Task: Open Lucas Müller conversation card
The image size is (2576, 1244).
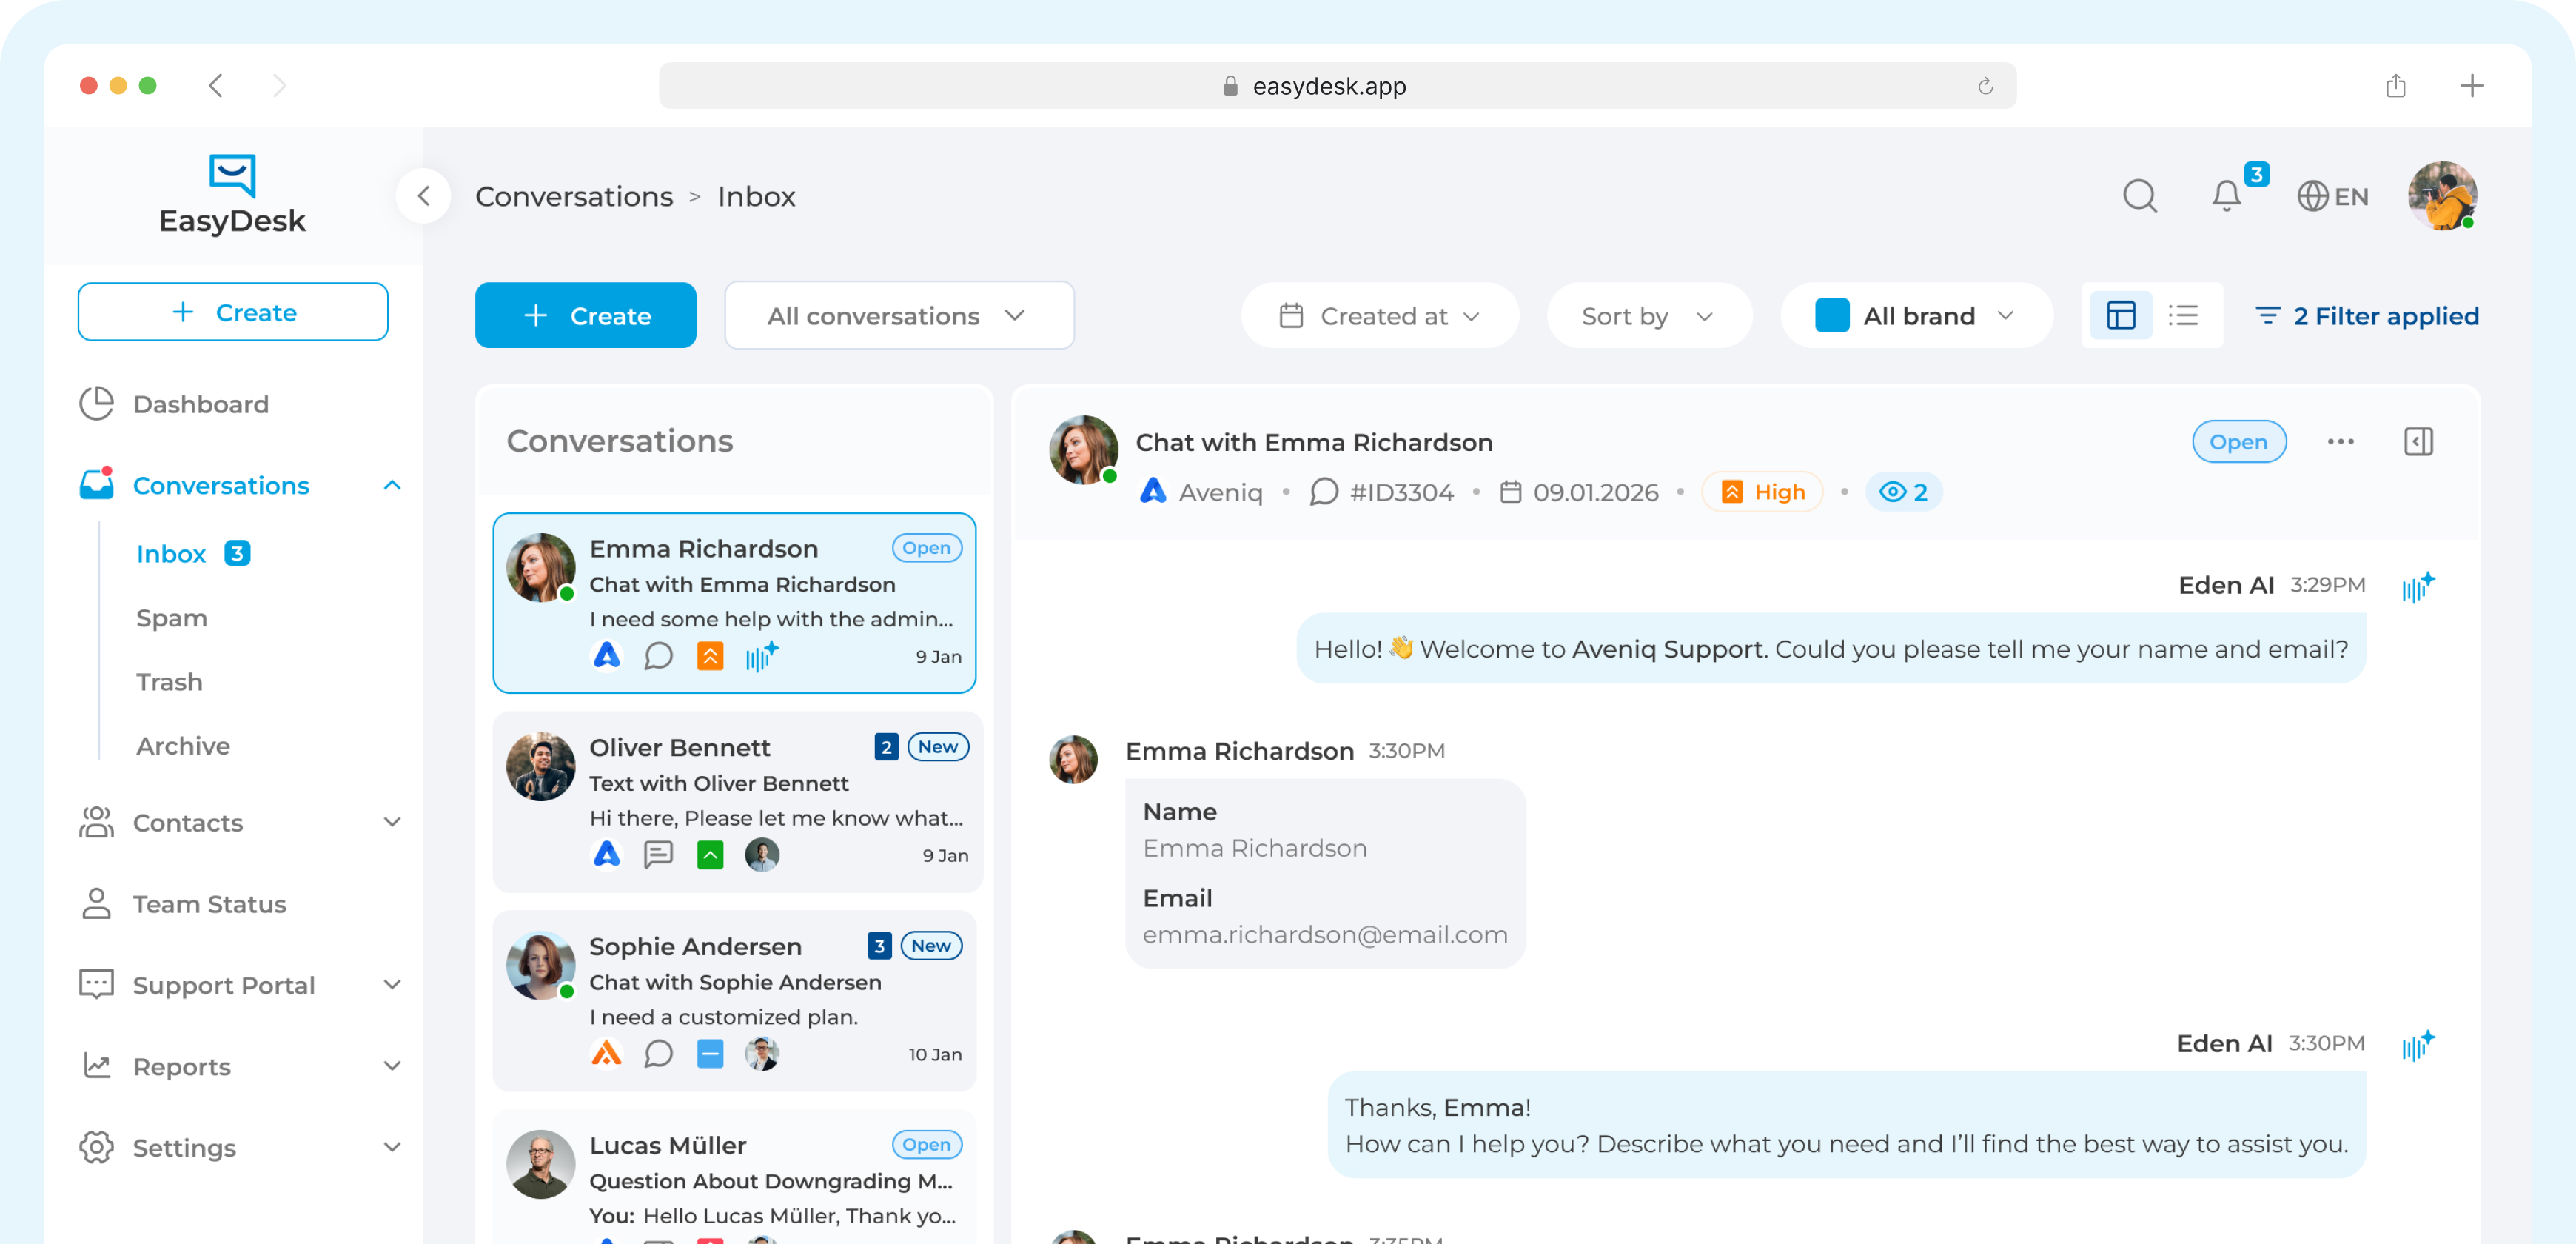Action: coord(734,1177)
